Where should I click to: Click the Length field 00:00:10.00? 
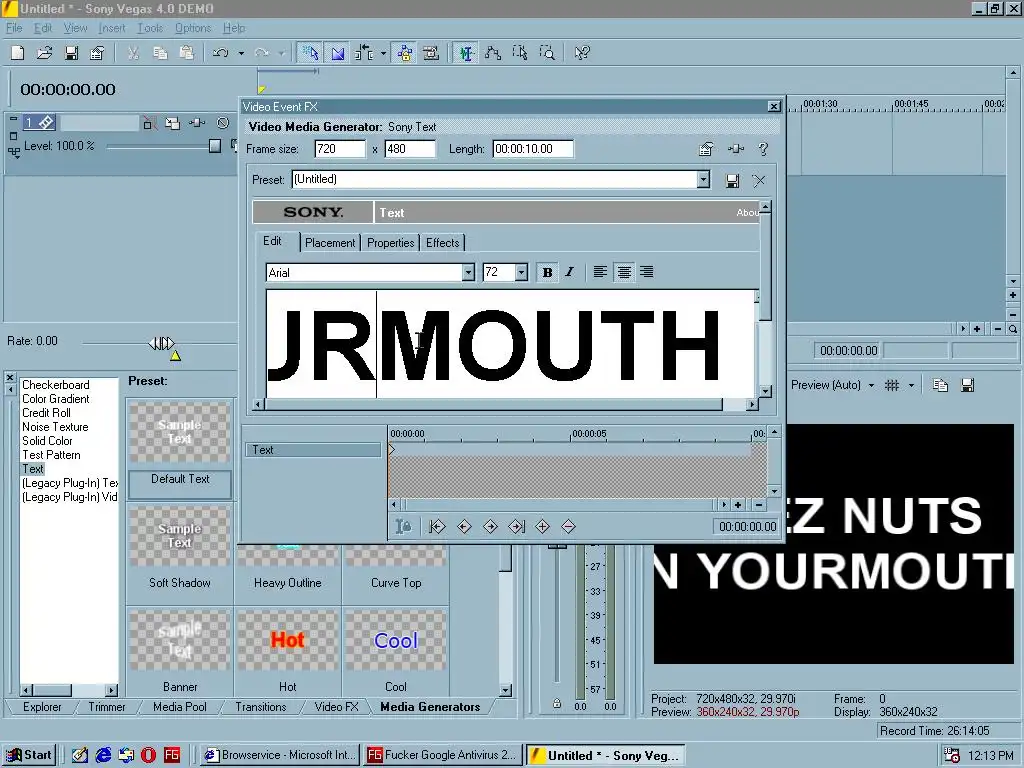click(533, 149)
